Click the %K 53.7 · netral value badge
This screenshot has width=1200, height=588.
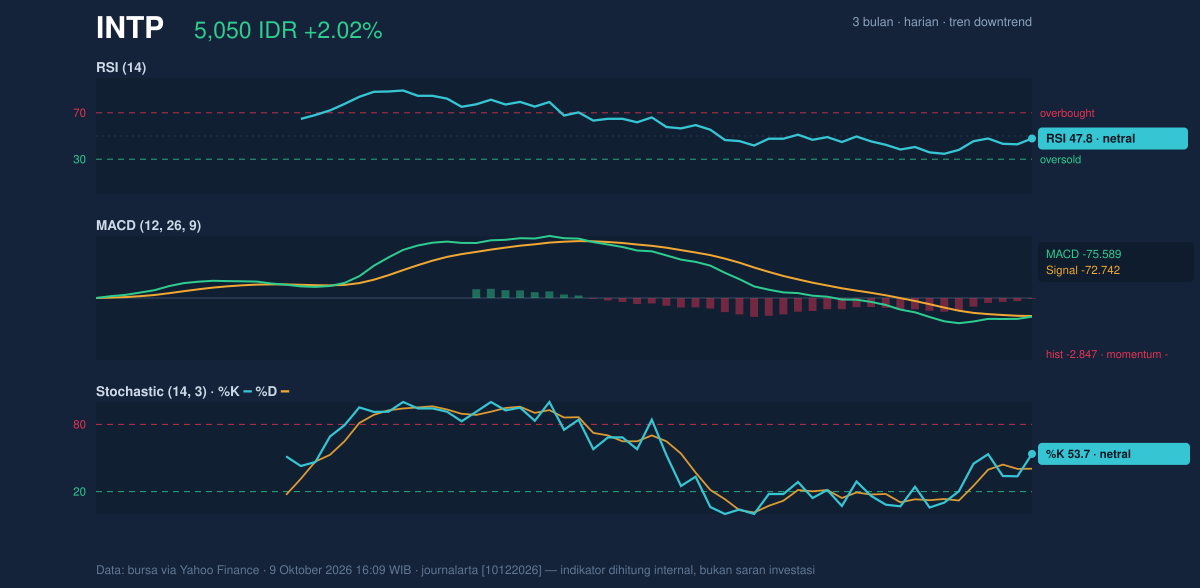coord(1114,454)
